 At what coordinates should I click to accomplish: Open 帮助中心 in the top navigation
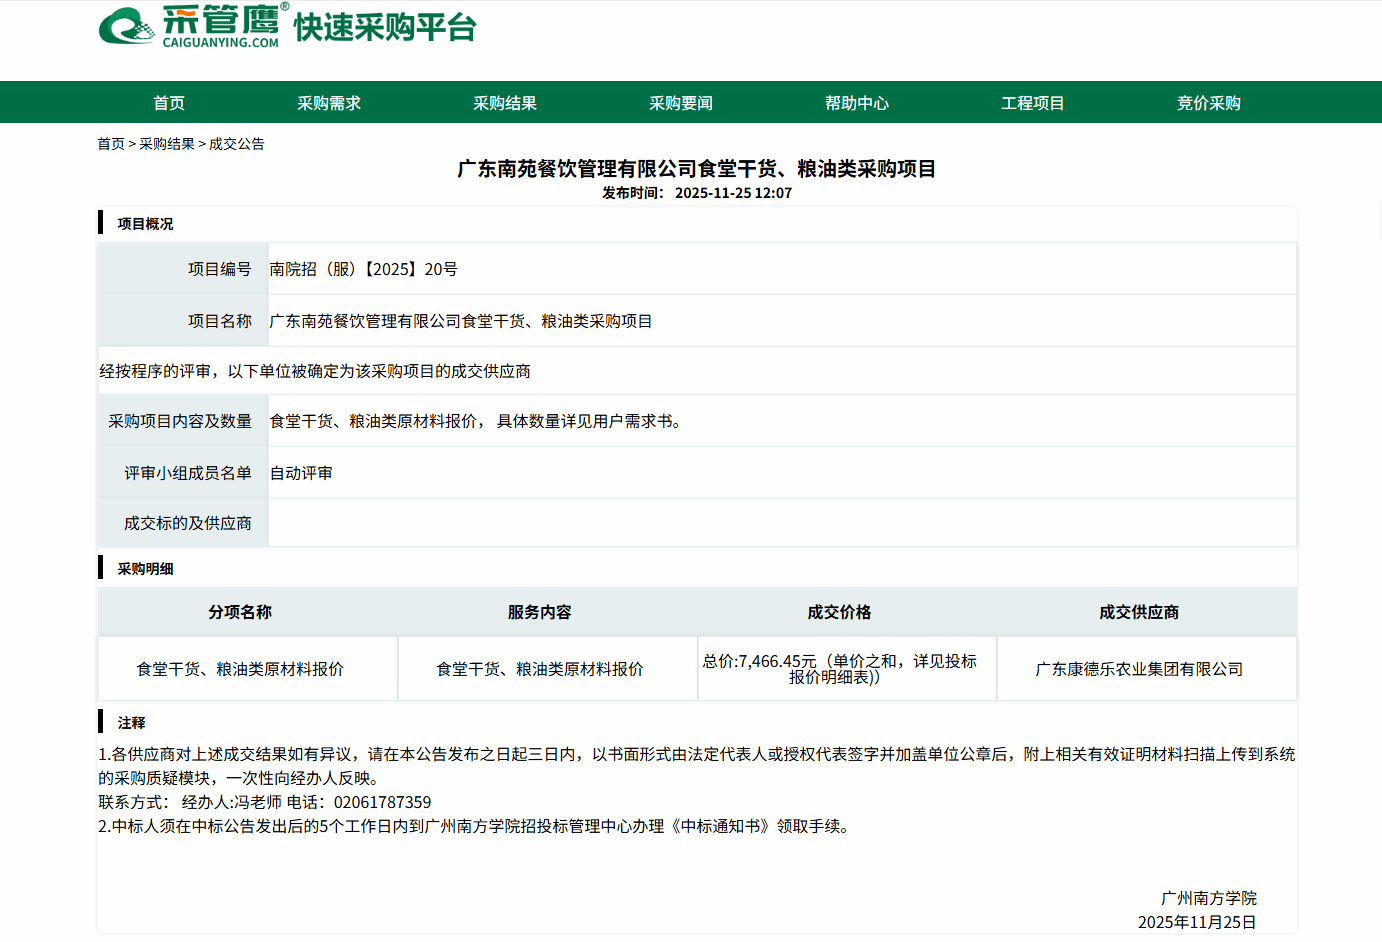[857, 103]
